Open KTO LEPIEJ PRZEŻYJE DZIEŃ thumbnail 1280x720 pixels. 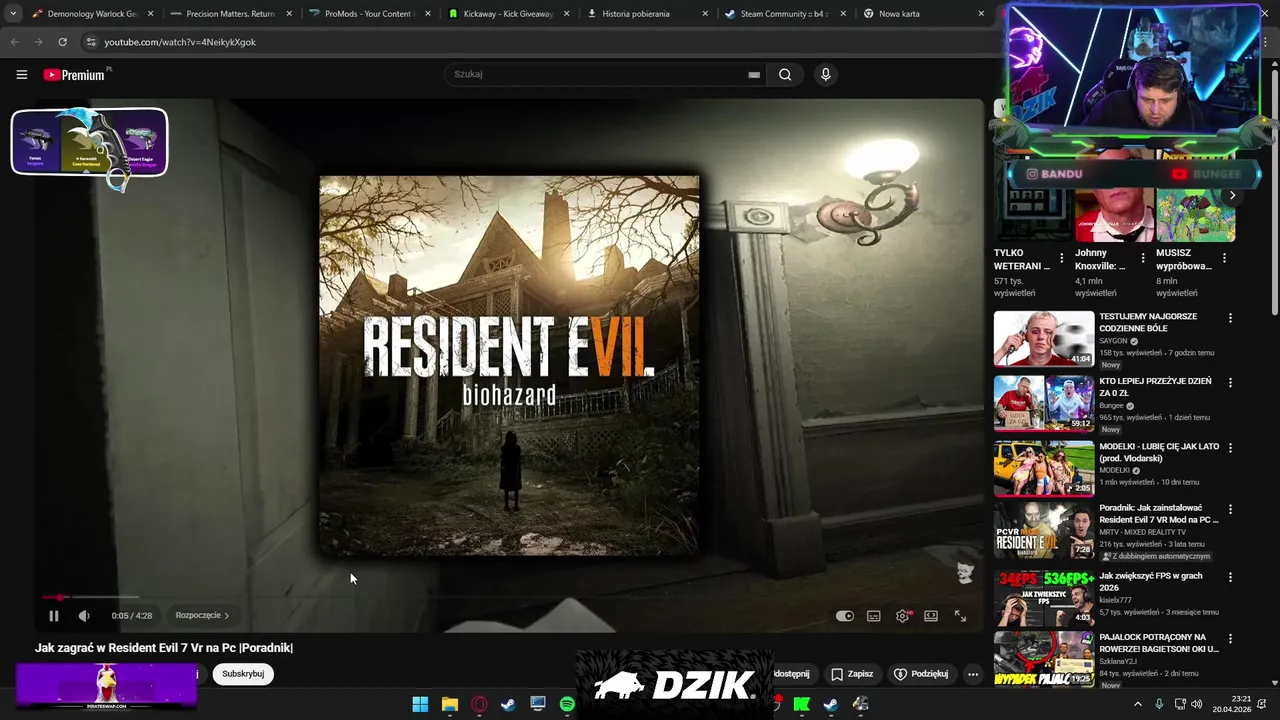[1044, 403]
